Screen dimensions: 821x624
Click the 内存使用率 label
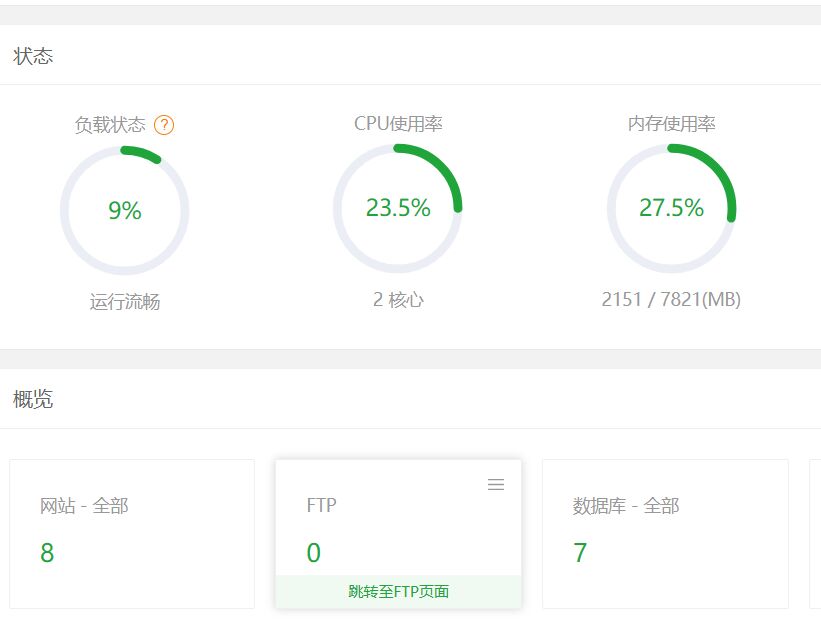672,124
